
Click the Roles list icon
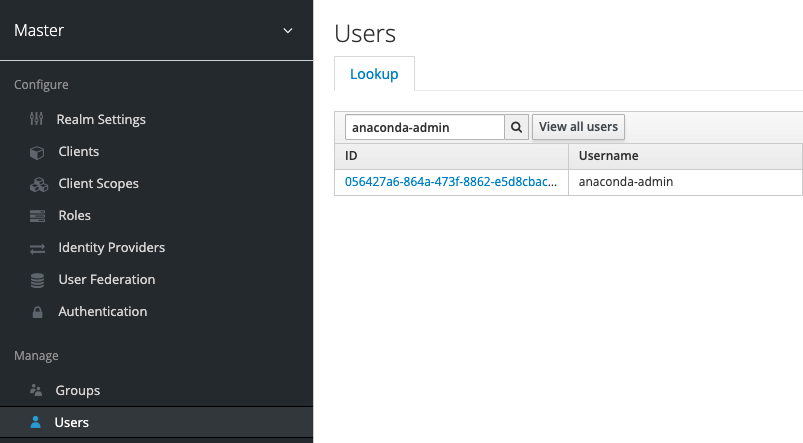pos(37,216)
